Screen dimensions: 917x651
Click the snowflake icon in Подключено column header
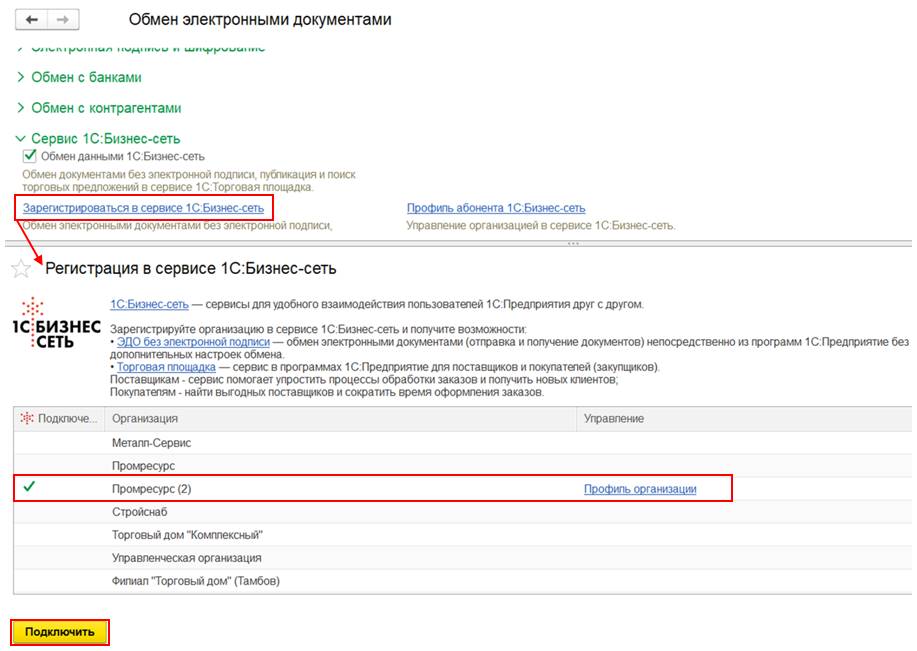coord(27,418)
